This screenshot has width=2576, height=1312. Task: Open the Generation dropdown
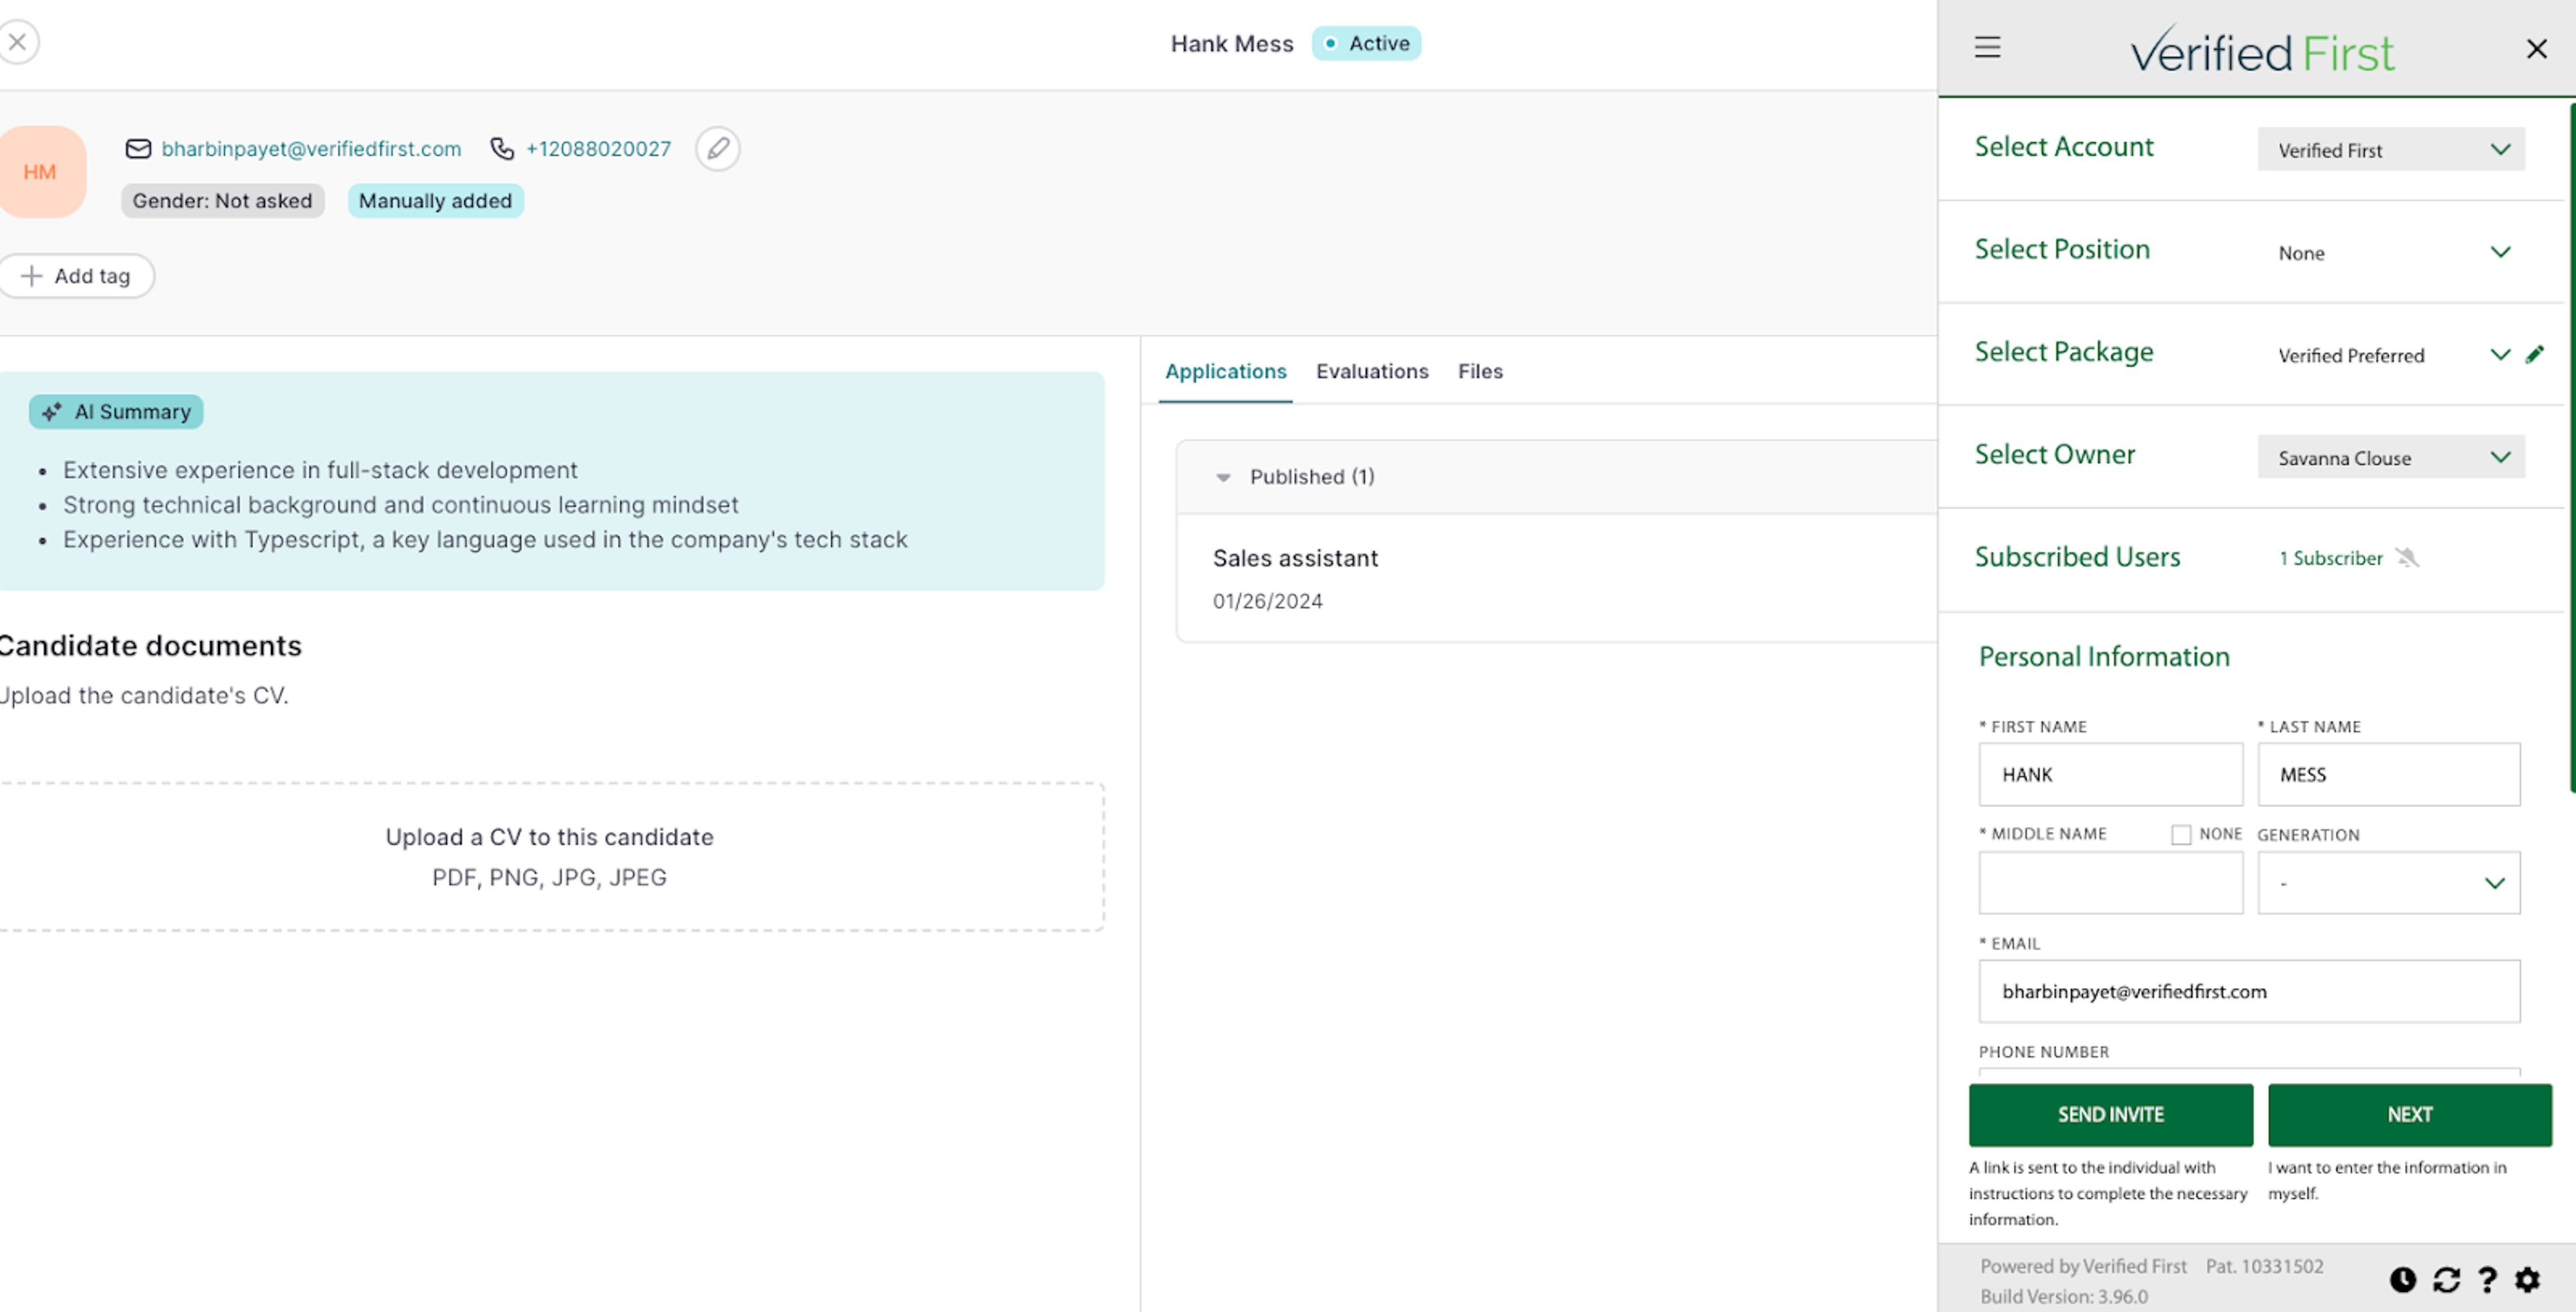click(2388, 882)
